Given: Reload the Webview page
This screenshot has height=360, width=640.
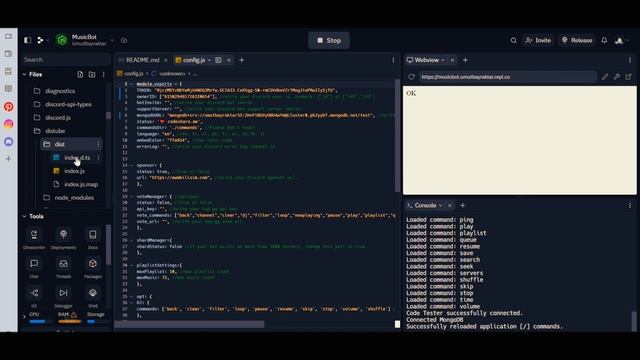Looking at the screenshot, I should [x=411, y=77].
